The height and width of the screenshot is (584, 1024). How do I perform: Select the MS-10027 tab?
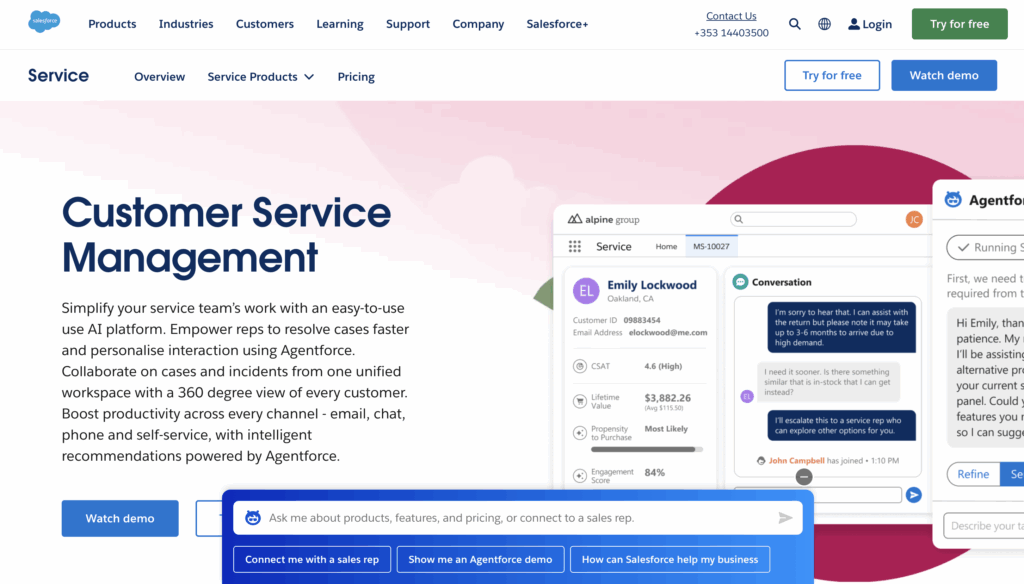711,246
